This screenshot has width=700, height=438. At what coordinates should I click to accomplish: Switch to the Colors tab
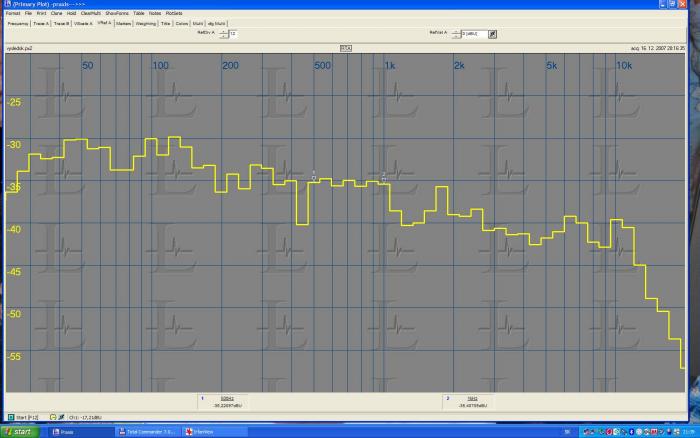pos(181,22)
